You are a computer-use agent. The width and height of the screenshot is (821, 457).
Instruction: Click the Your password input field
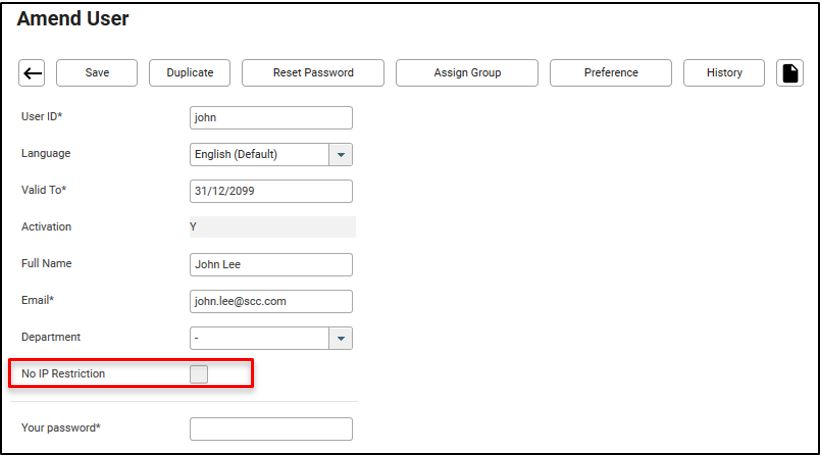click(x=271, y=429)
